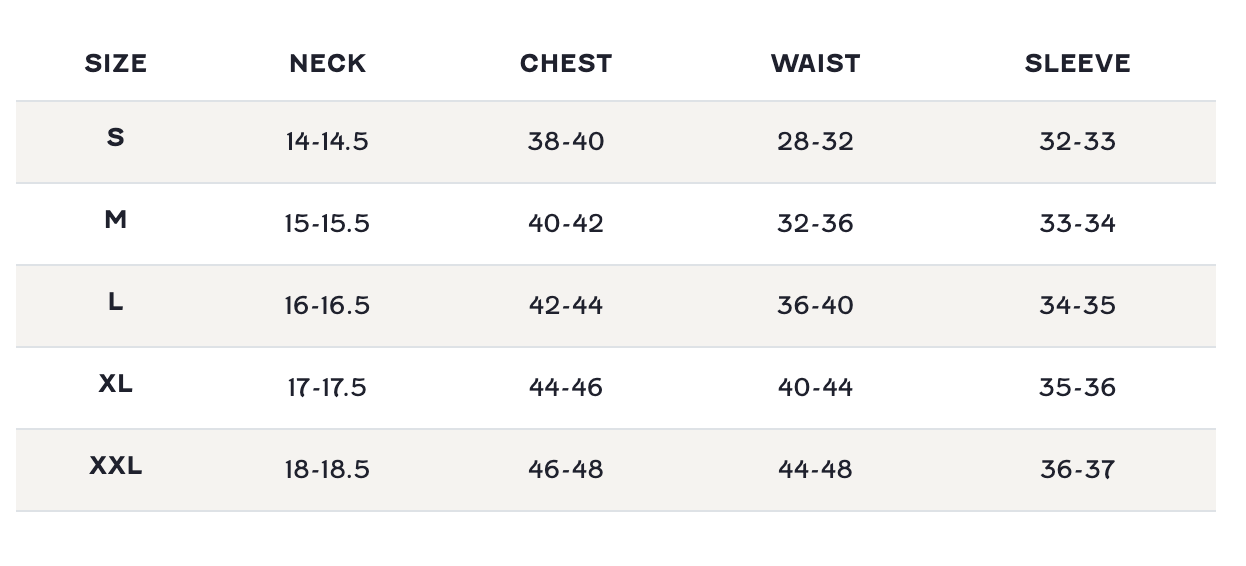Click the SLEEVE column header
The height and width of the screenshot is (566, 1246).
(x=1077, y=63)
